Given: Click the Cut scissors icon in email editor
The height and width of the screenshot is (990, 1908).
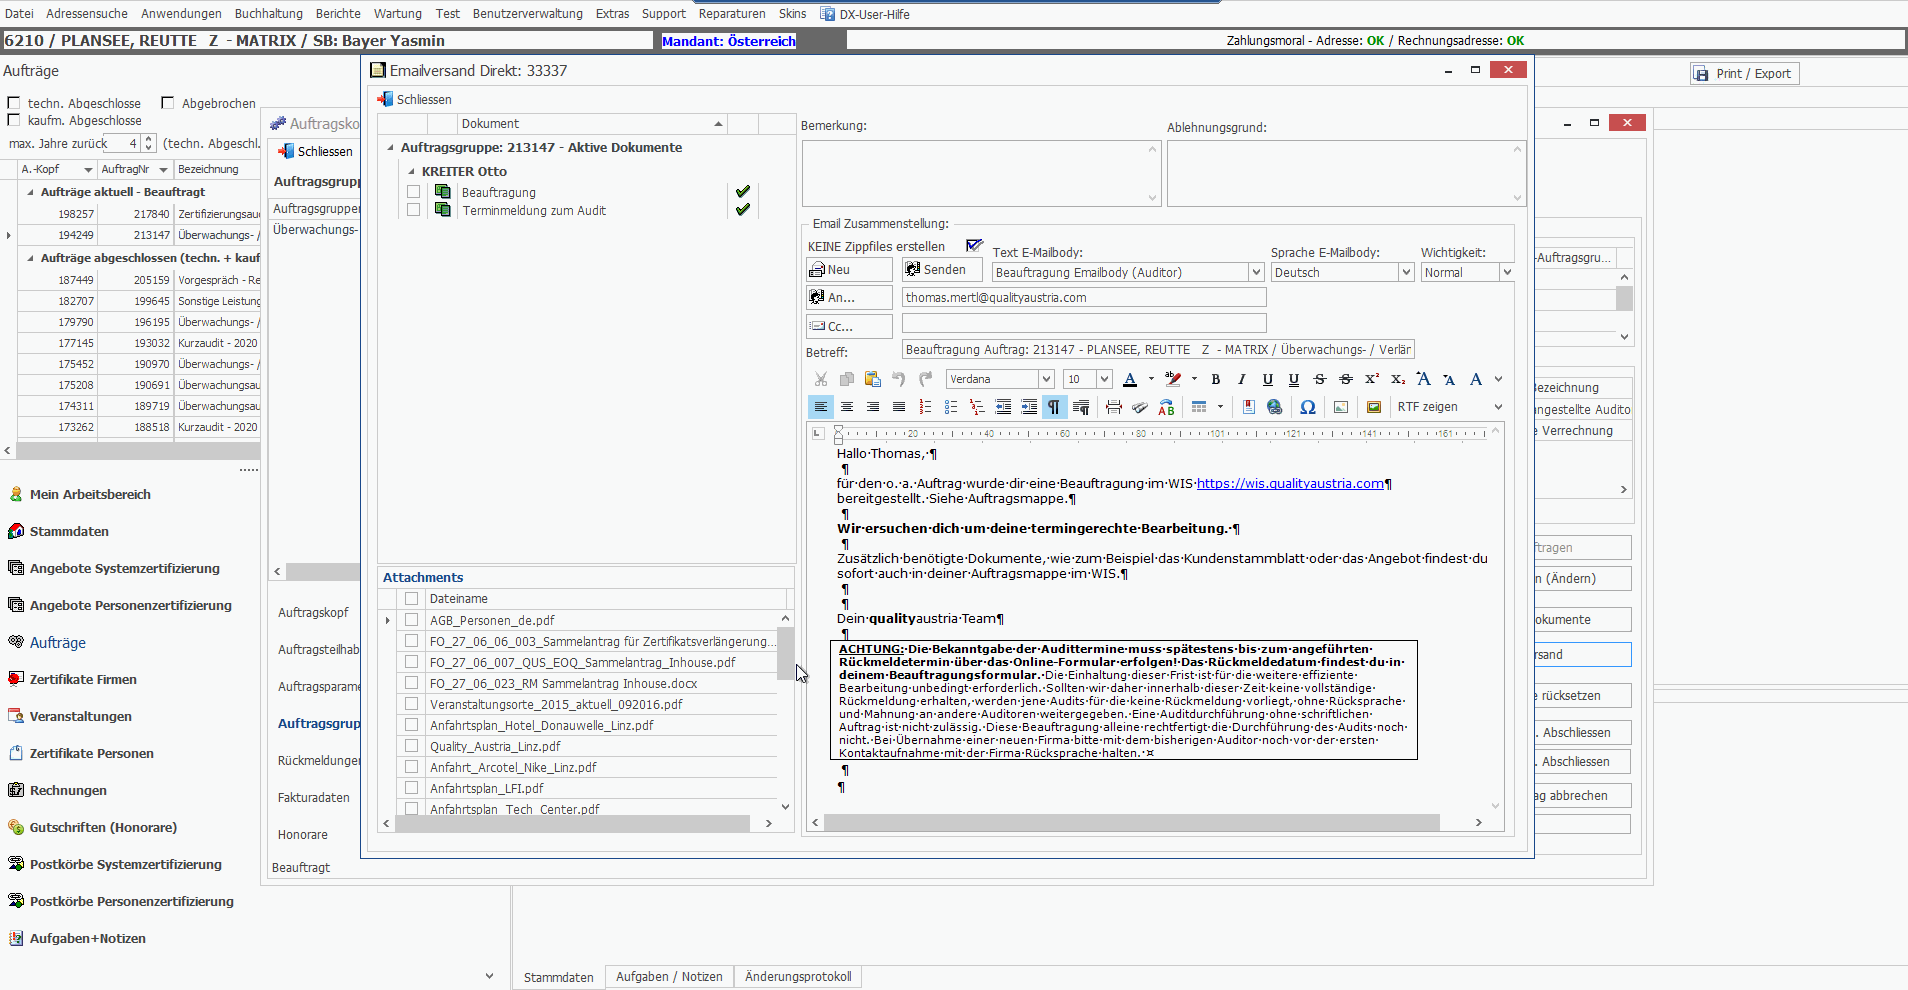Looking at the screenshot, I should (x=821, y=379).
